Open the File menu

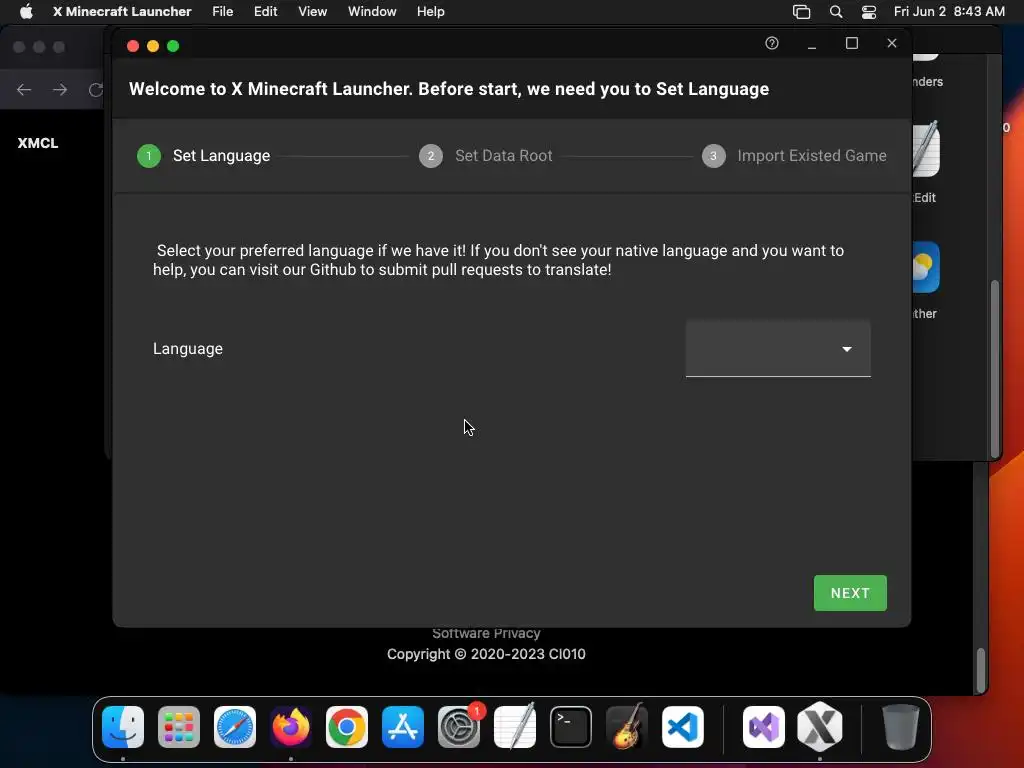[223, 12]
